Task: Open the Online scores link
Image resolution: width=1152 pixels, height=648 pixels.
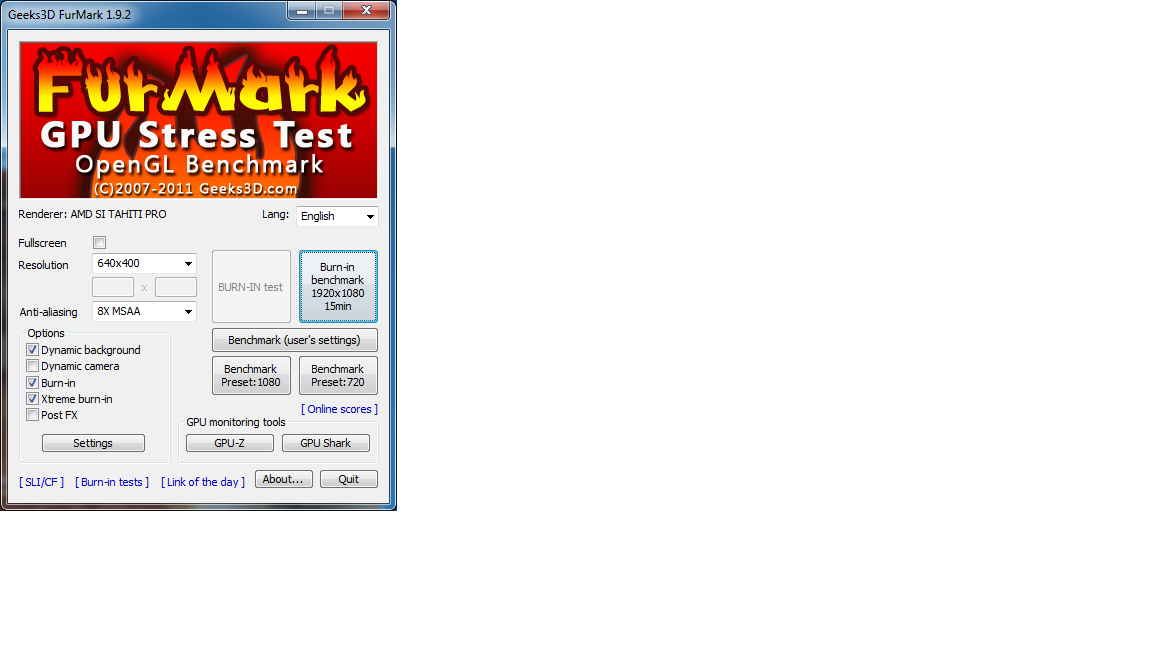Action: 339,409
